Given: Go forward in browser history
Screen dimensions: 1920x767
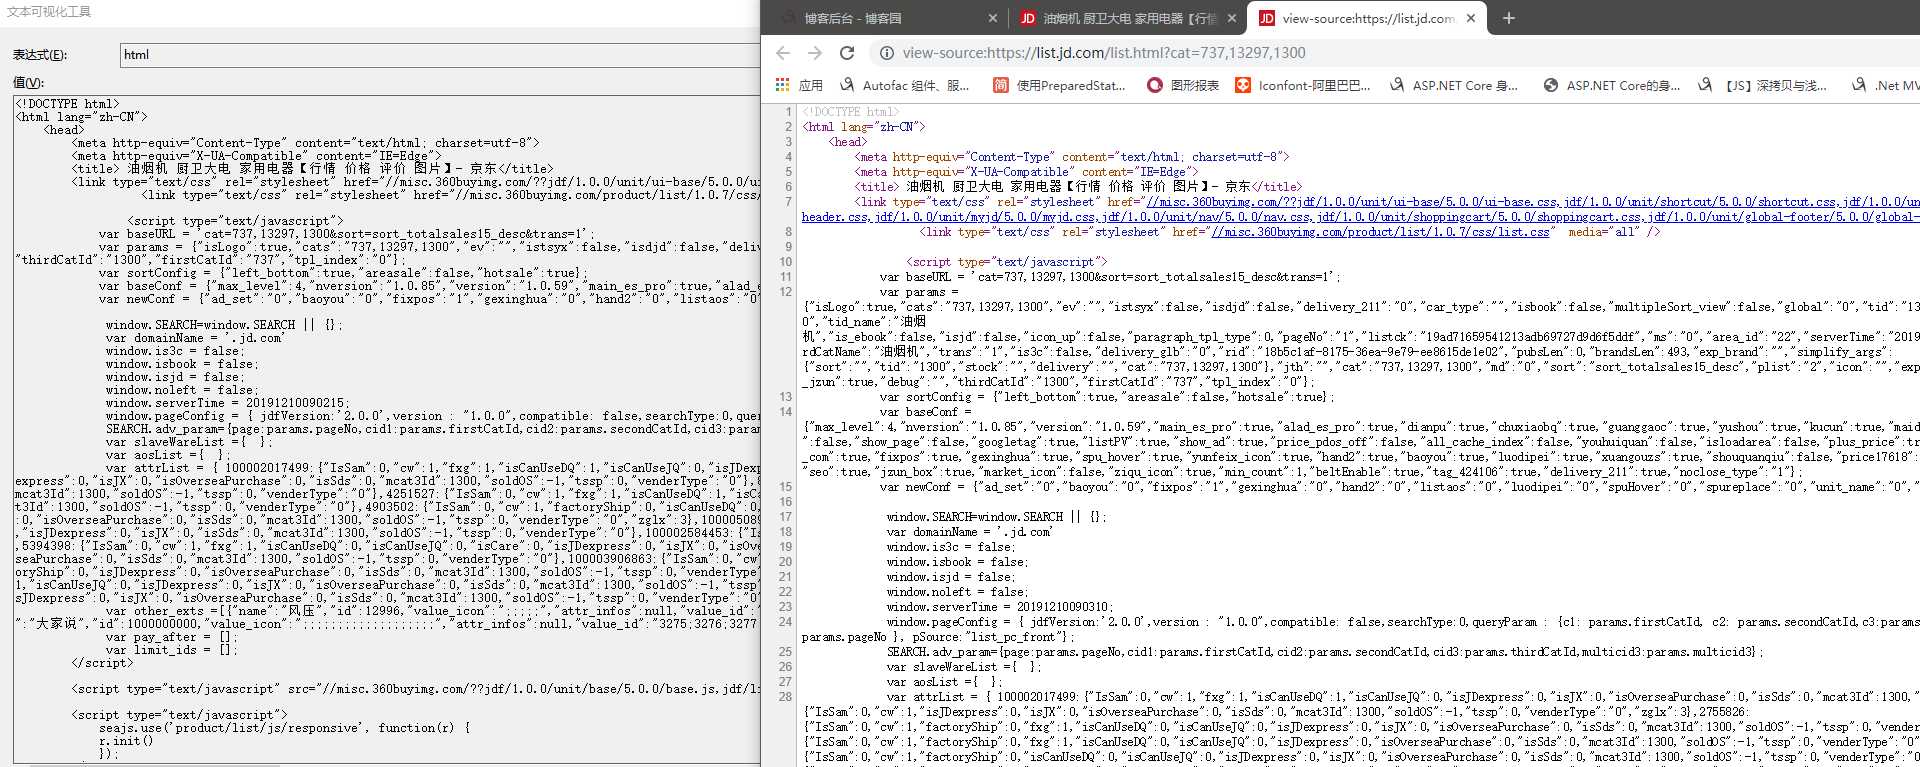Looking at the screenshot, I should [x=815, y=53].
